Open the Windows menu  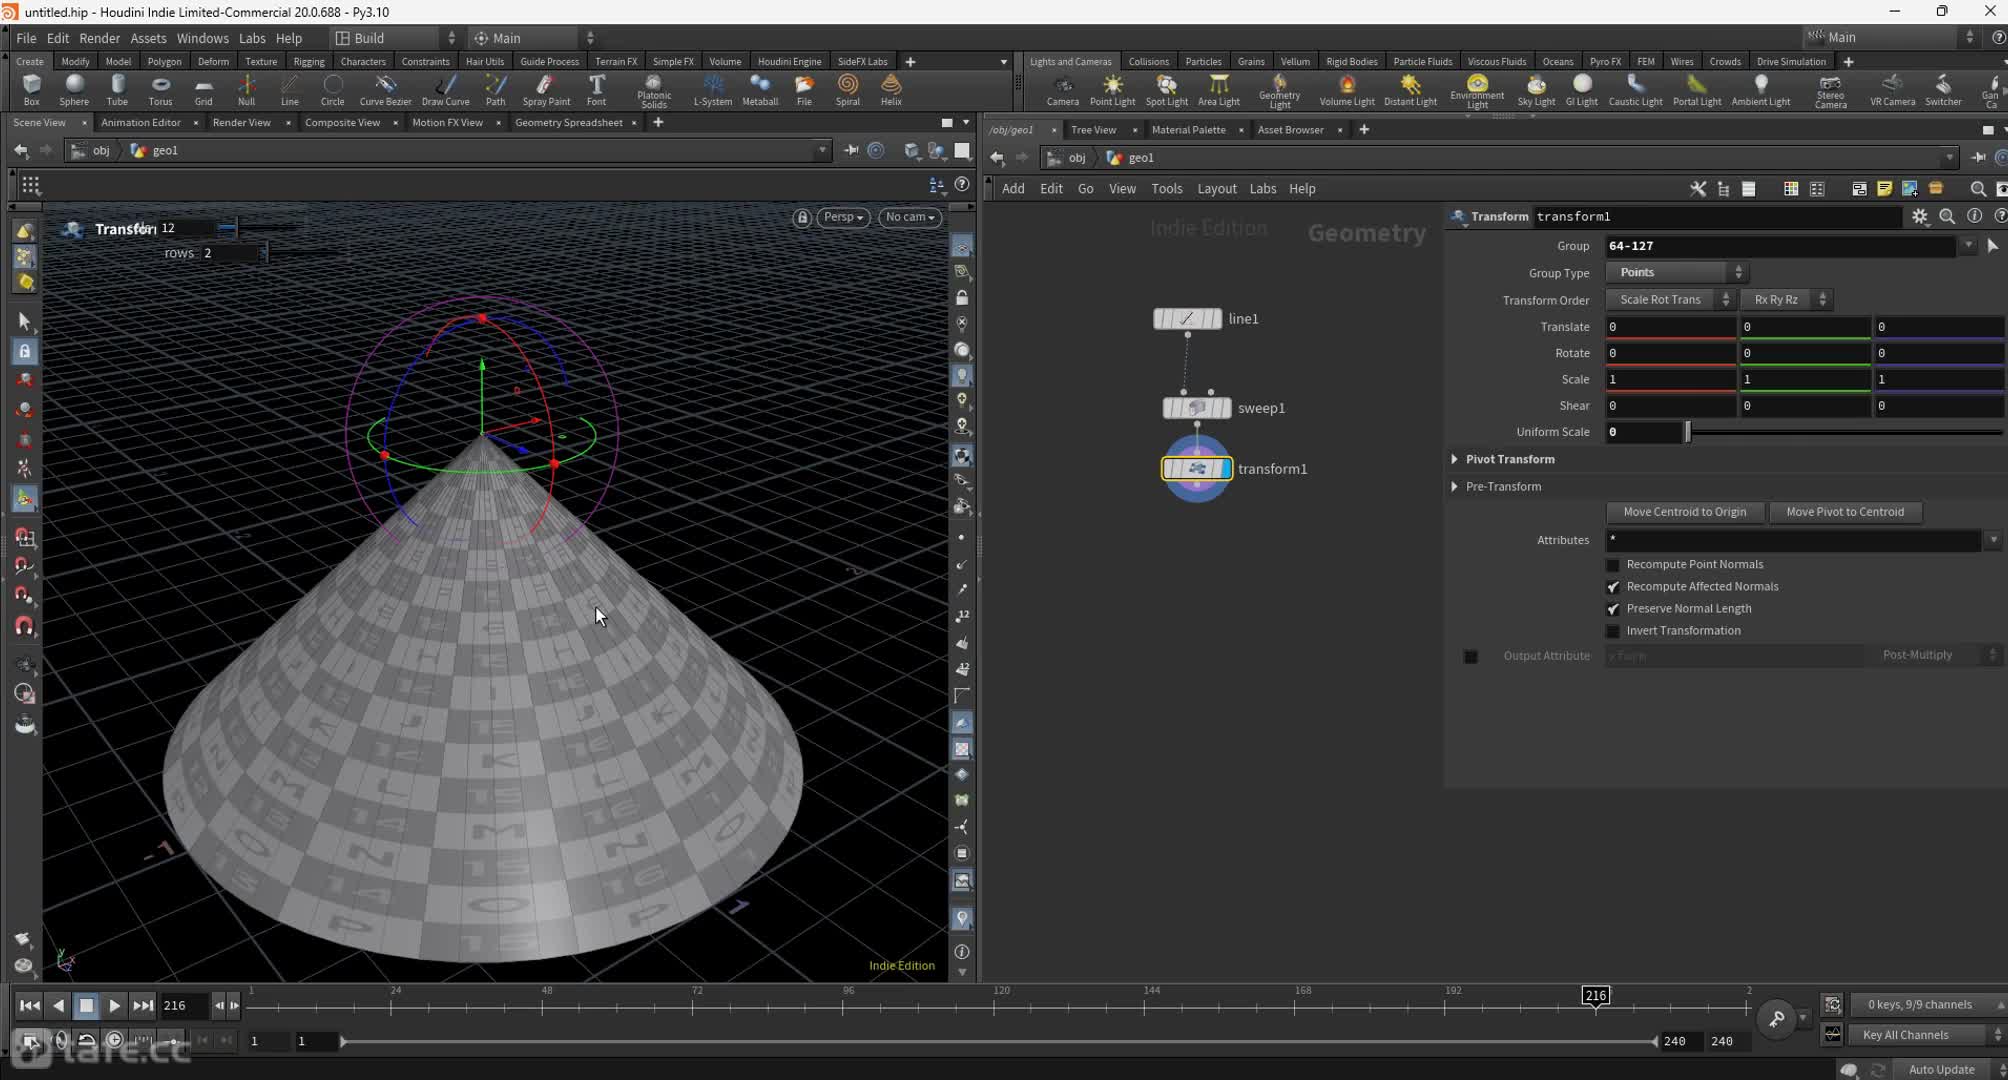pos(202,38)
